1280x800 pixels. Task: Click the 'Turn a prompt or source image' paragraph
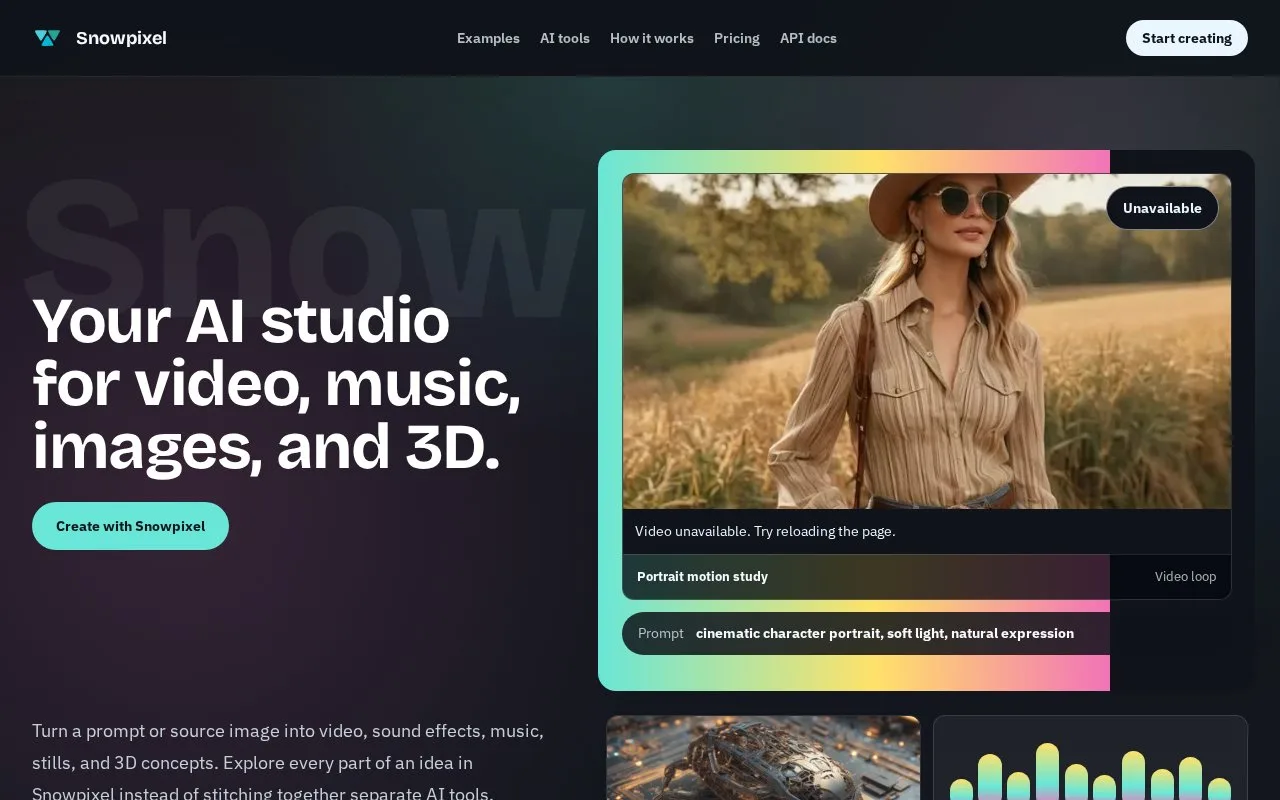click(288, 762)
